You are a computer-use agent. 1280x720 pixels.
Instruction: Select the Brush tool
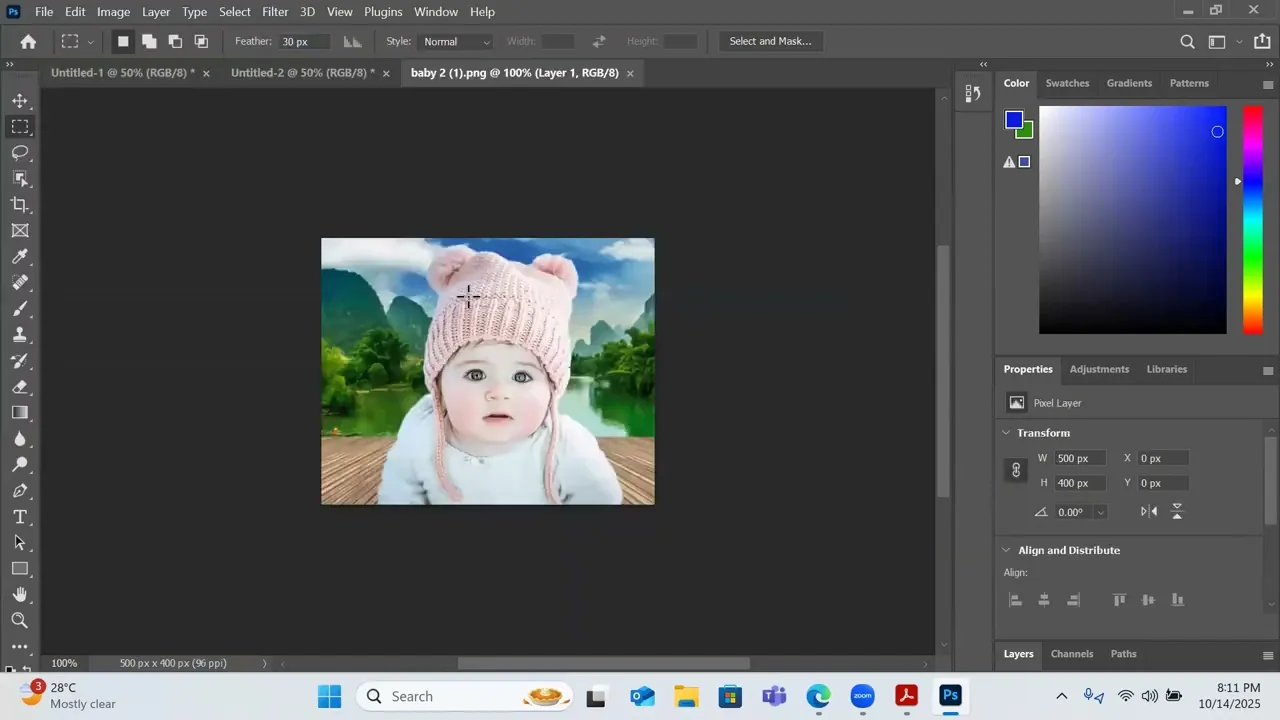pyautogui.click(x=20, y=309)
